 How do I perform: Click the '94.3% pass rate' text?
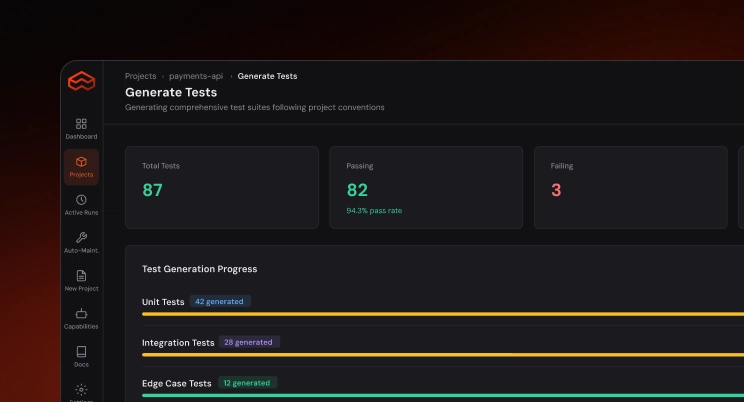click(374, 211)
